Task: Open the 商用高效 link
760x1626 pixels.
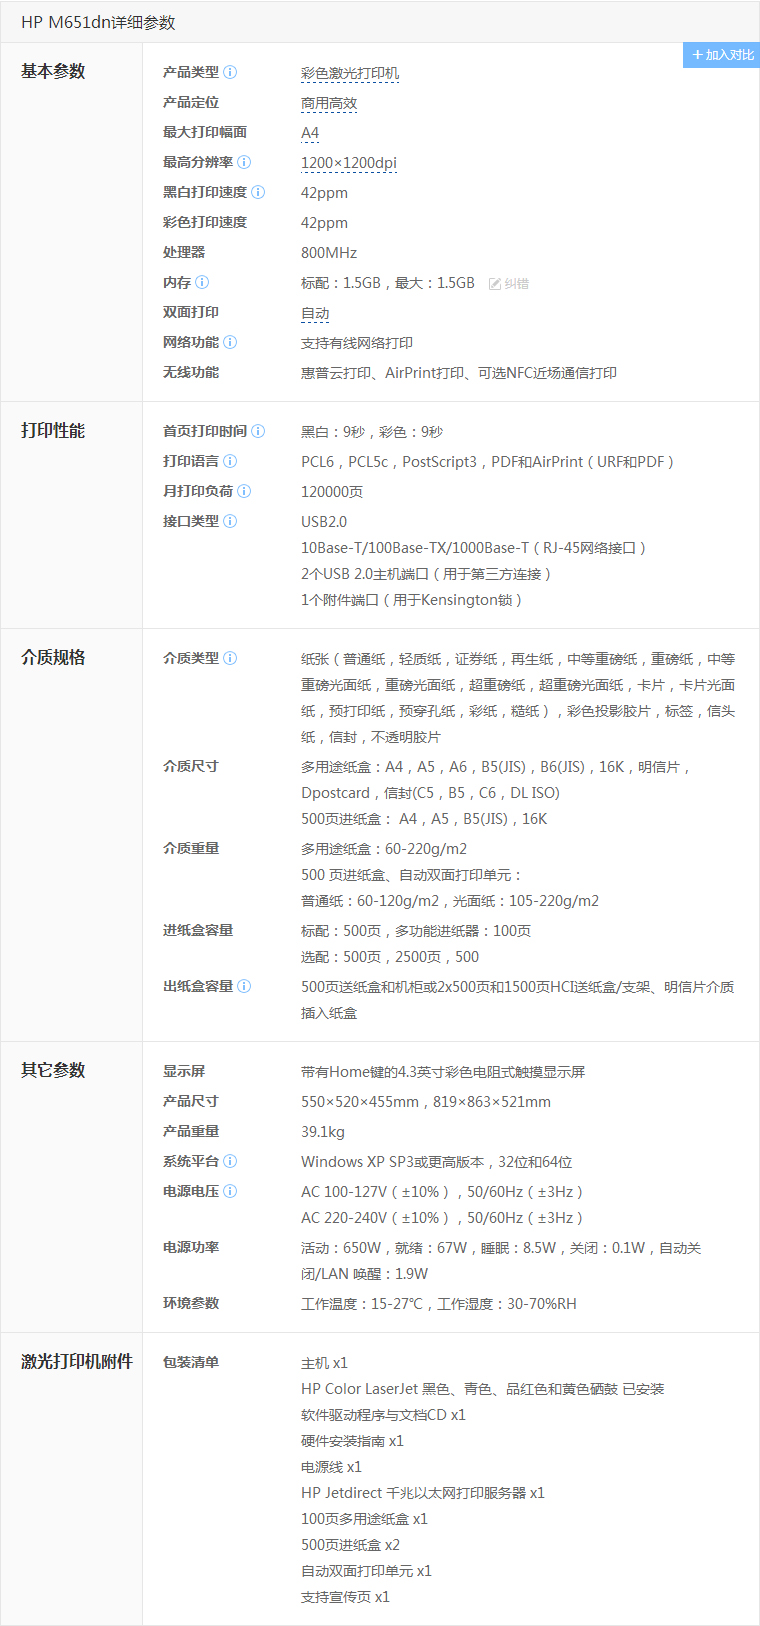Action: pos(329,103)
